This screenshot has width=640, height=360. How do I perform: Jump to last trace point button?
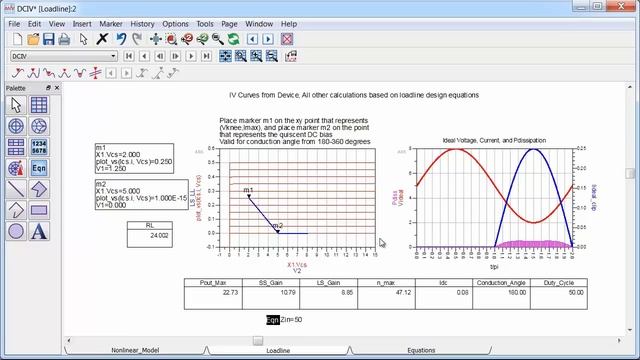[x=207, y=56]
